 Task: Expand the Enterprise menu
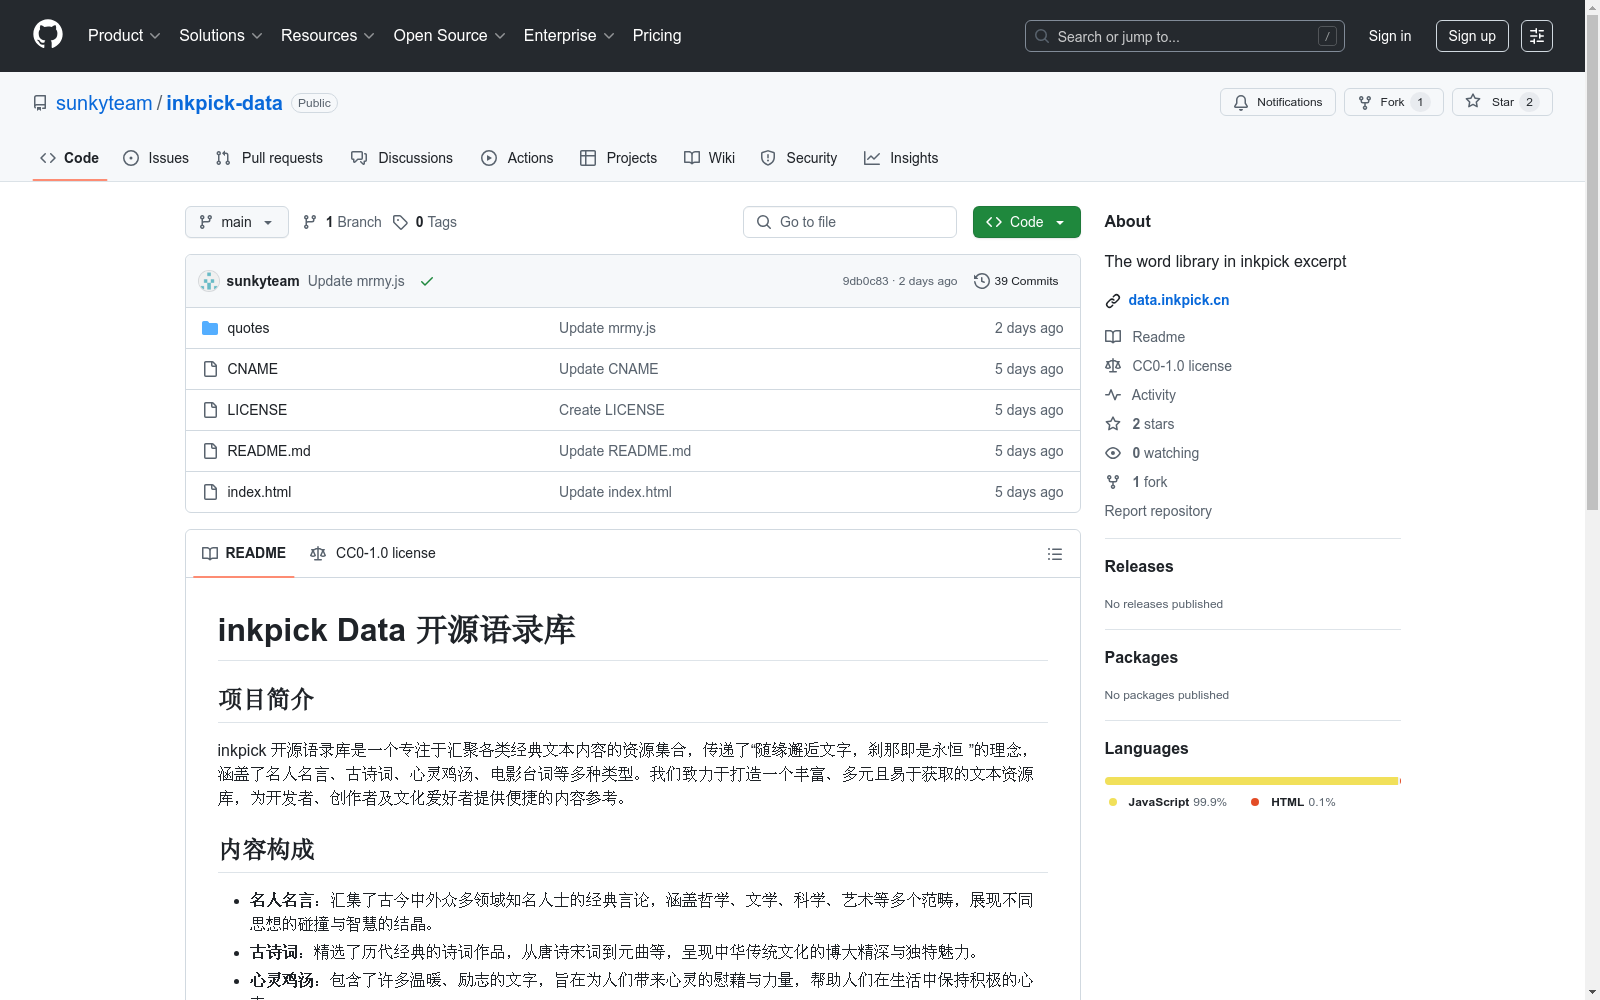569,36
